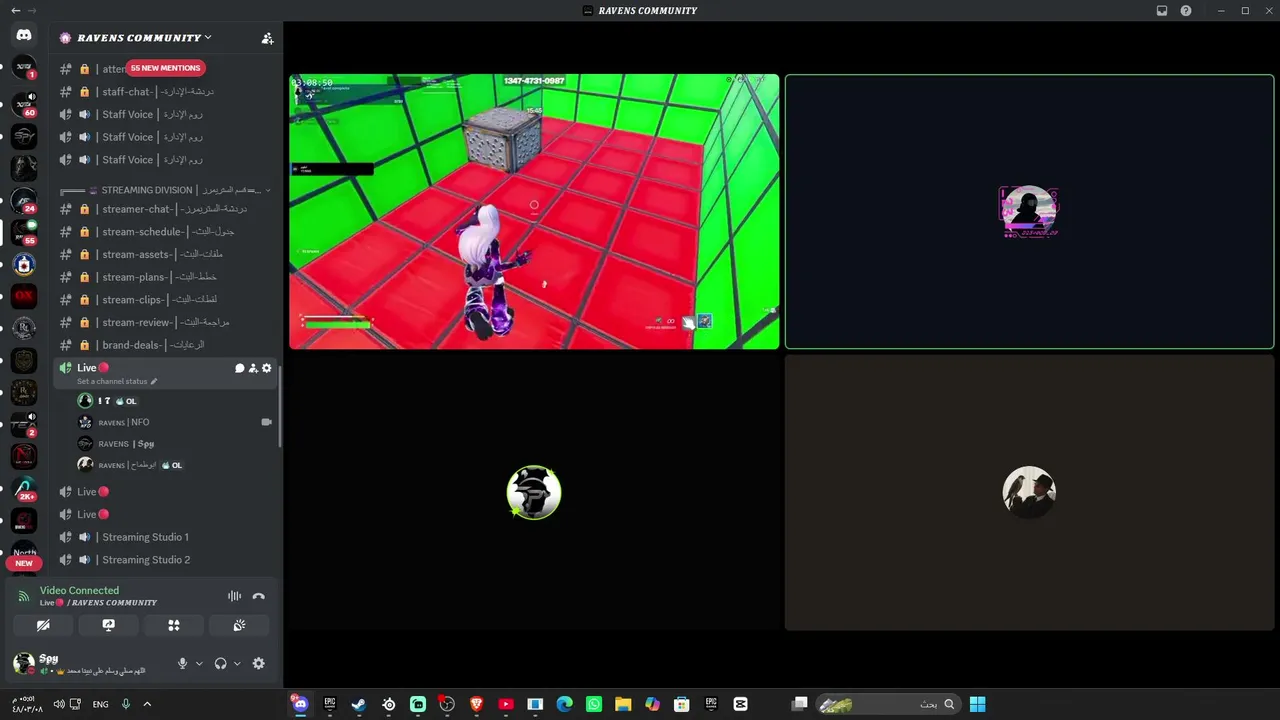Join Streaming Studio 2 voice channel
The height and width of the screenshot is (720, 1280).
point(166,560)
